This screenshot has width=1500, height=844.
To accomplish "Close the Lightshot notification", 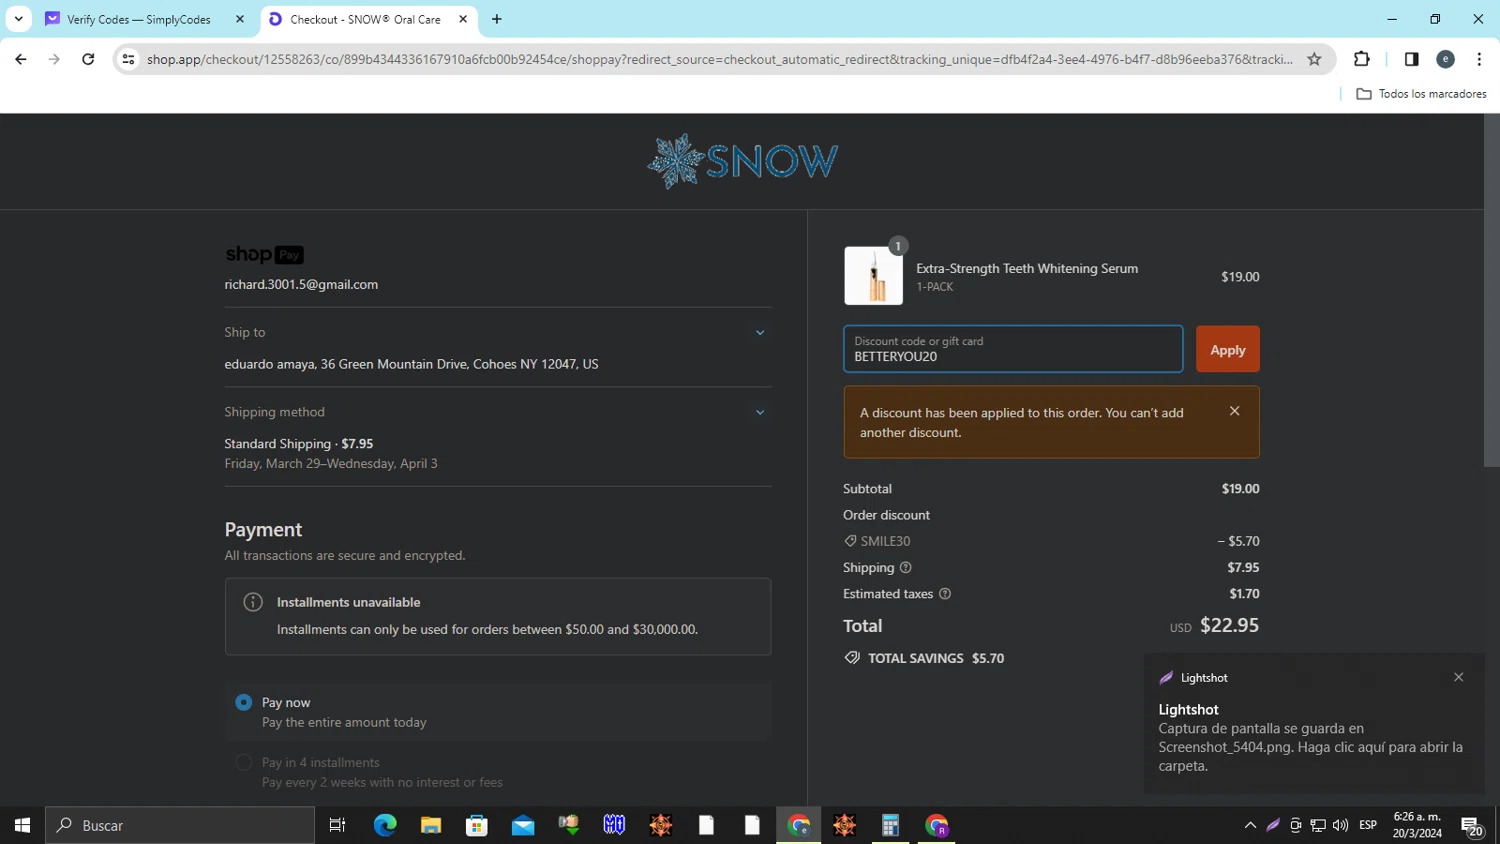I will (1459, 677).
